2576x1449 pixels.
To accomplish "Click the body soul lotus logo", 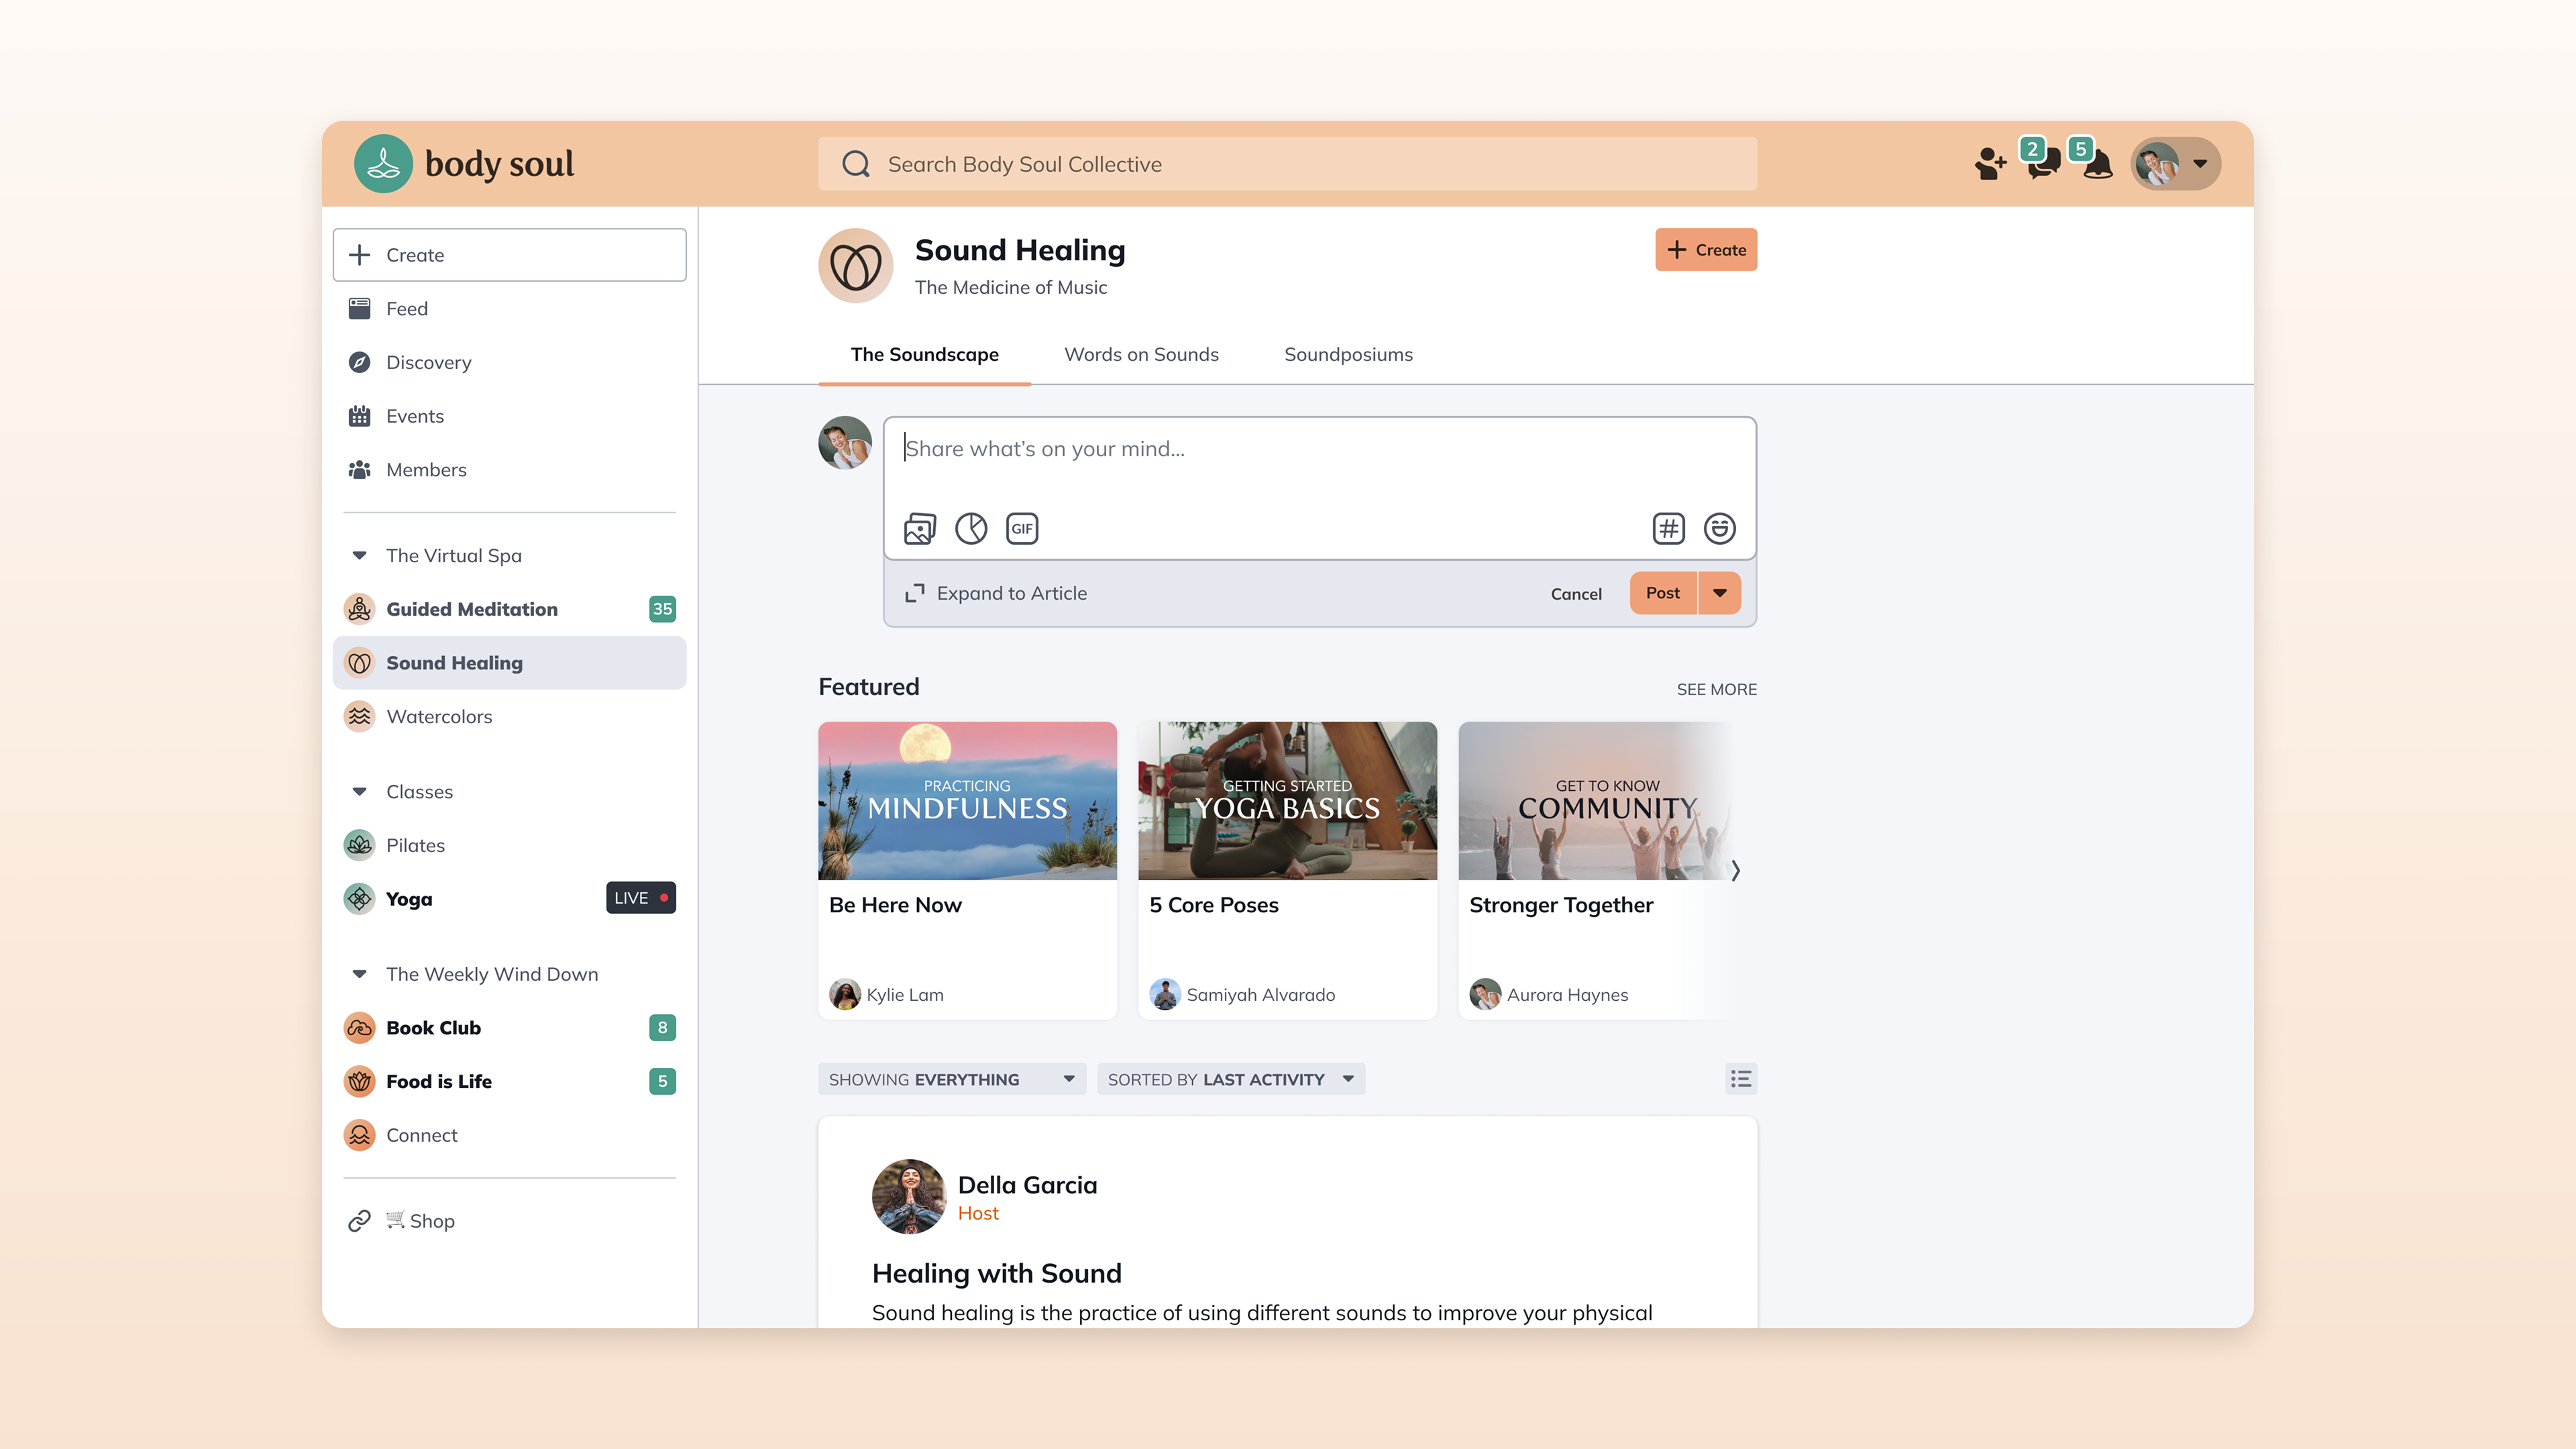I will coord(383,163).
